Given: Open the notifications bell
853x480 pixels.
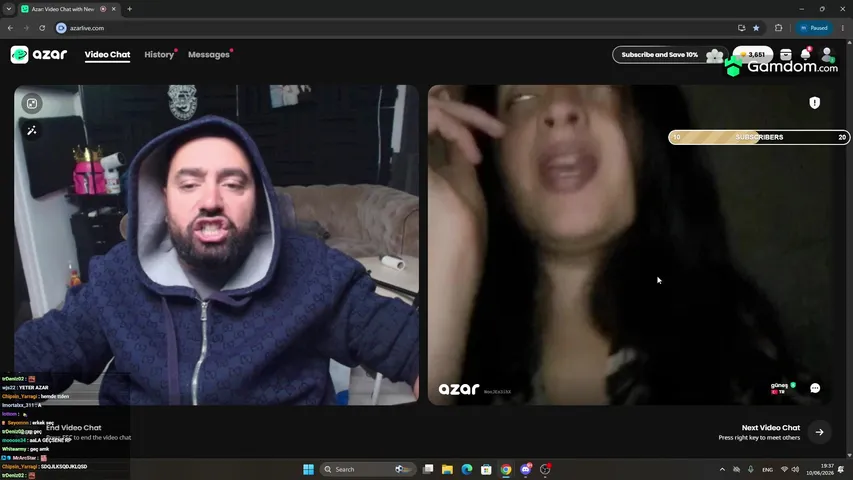Looking at the screenshot, I should point(805,54).
